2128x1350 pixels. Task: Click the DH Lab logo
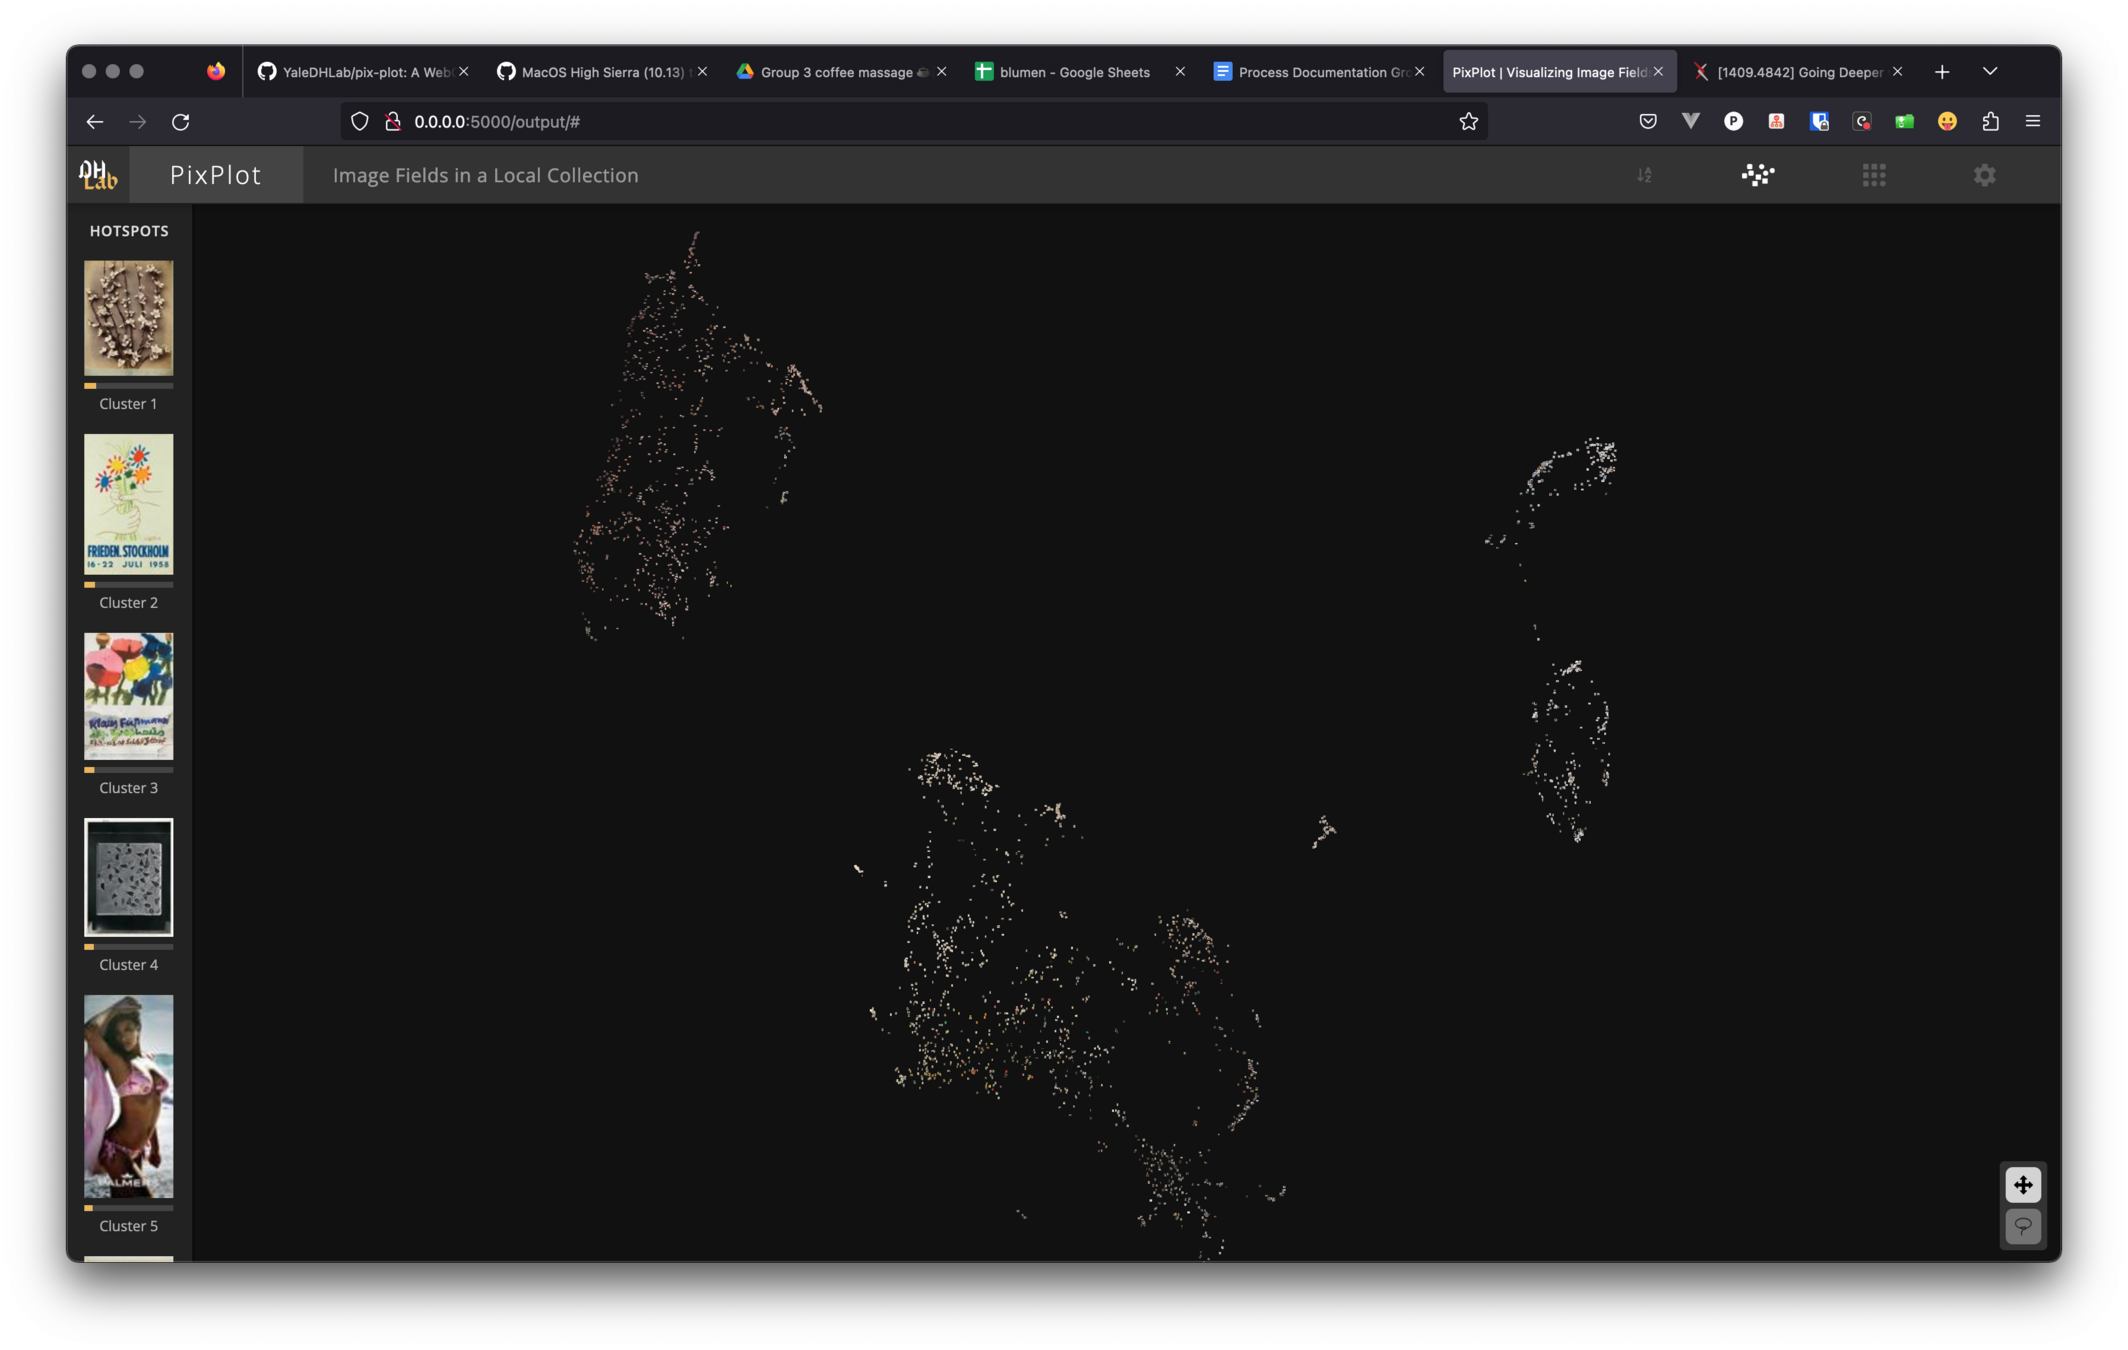[x=99, y=175]
